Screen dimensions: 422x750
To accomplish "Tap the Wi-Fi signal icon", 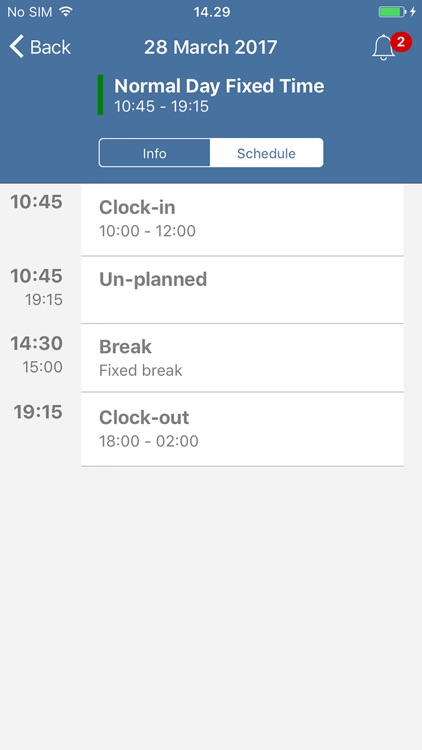I will click(x=66, y=11).
